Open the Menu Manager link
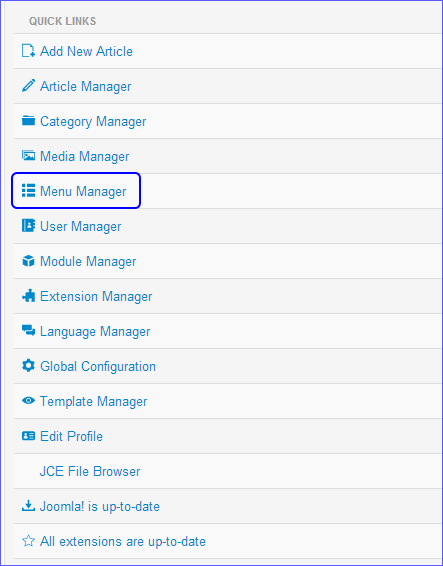The image size is (443, 566). click(x=83, y=191)
